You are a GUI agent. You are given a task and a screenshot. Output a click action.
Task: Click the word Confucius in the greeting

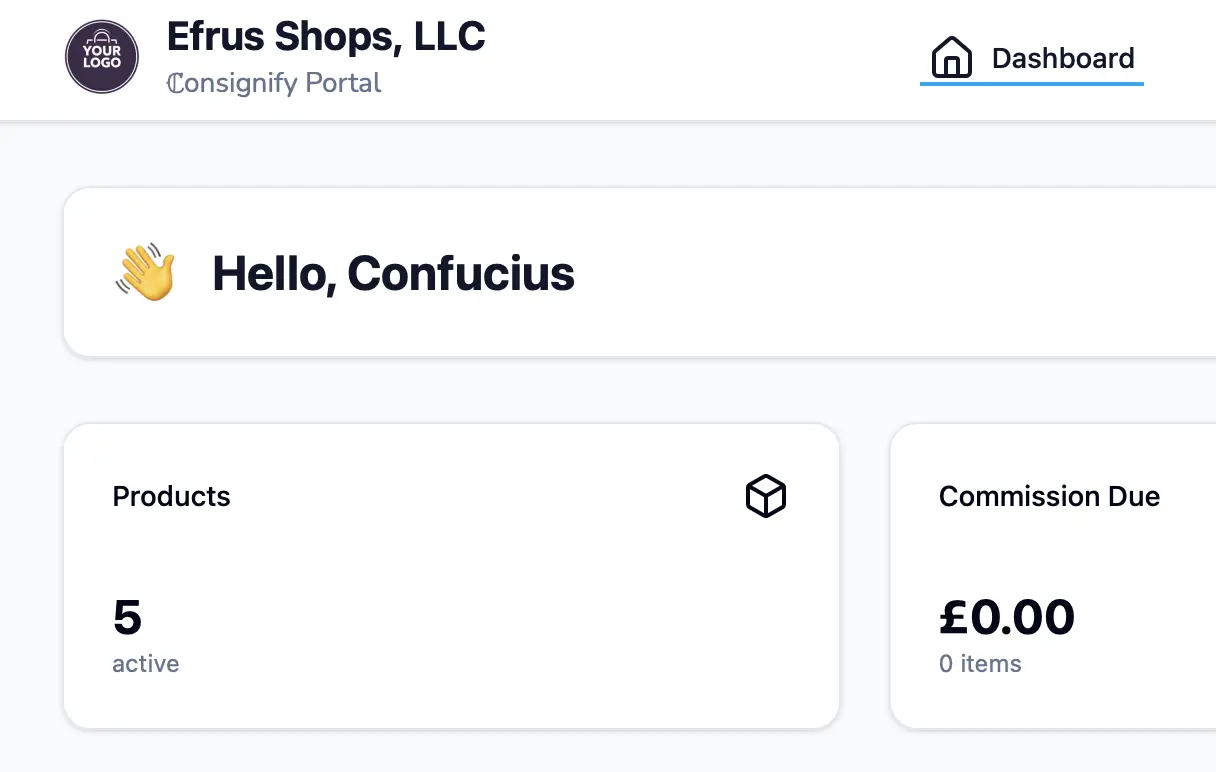[461, 273]
